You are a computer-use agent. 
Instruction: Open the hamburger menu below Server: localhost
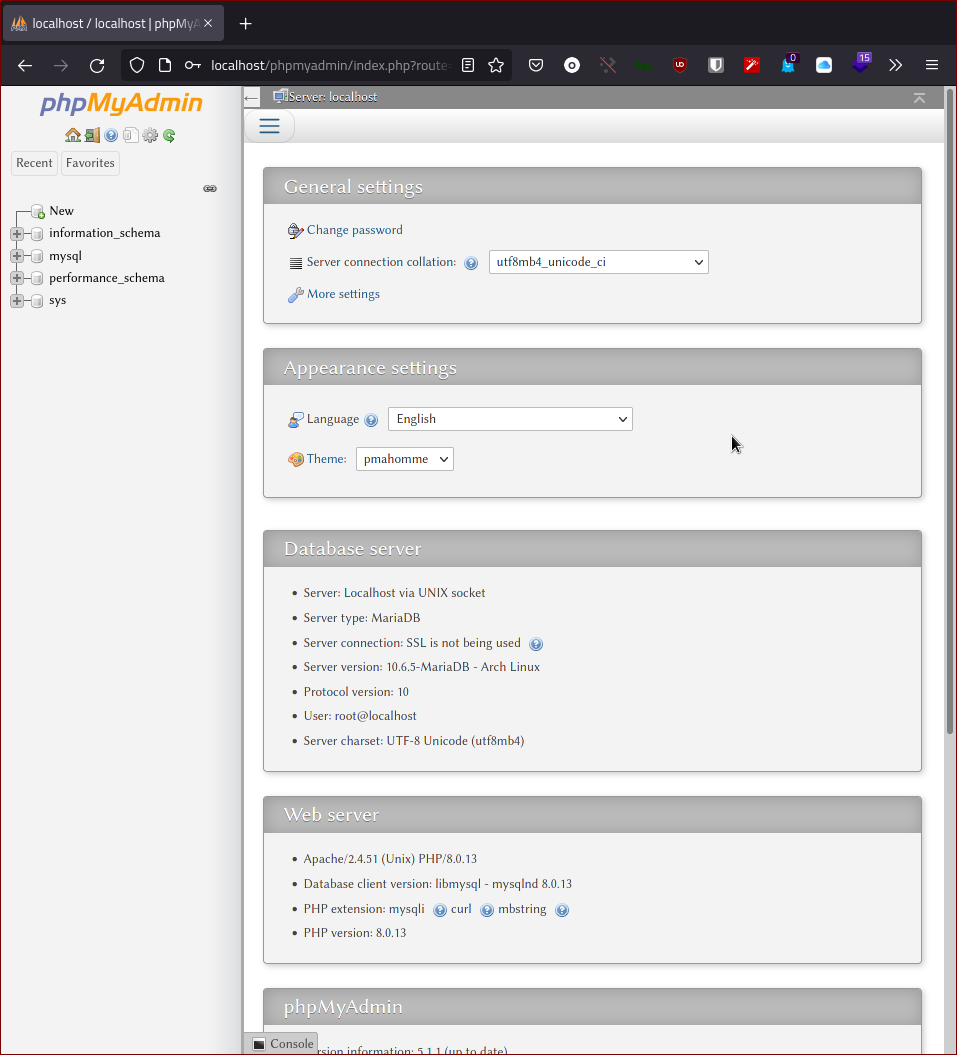(269, 126)
